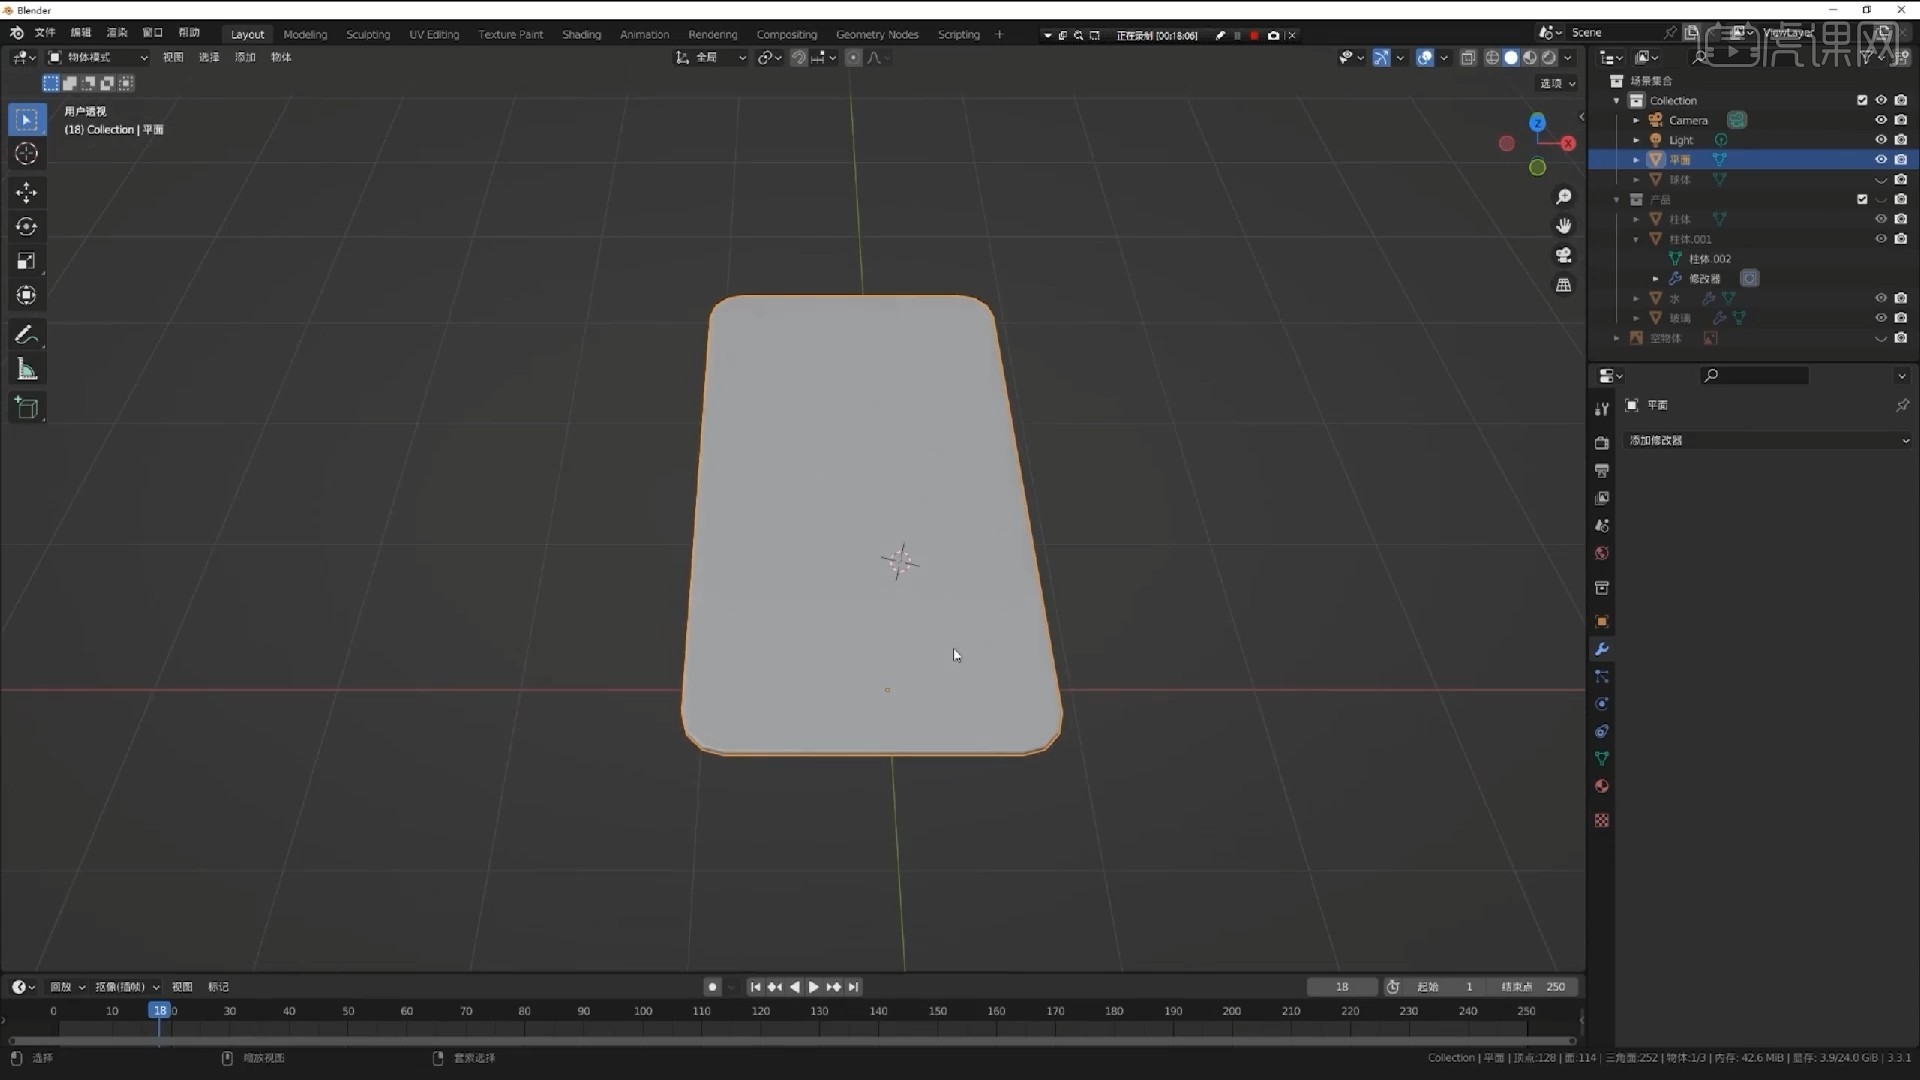Switch orthographic/perspective grid icon
Image resolution: width=1920 pixels, height=1080 pixels.
pos(1564,285)
